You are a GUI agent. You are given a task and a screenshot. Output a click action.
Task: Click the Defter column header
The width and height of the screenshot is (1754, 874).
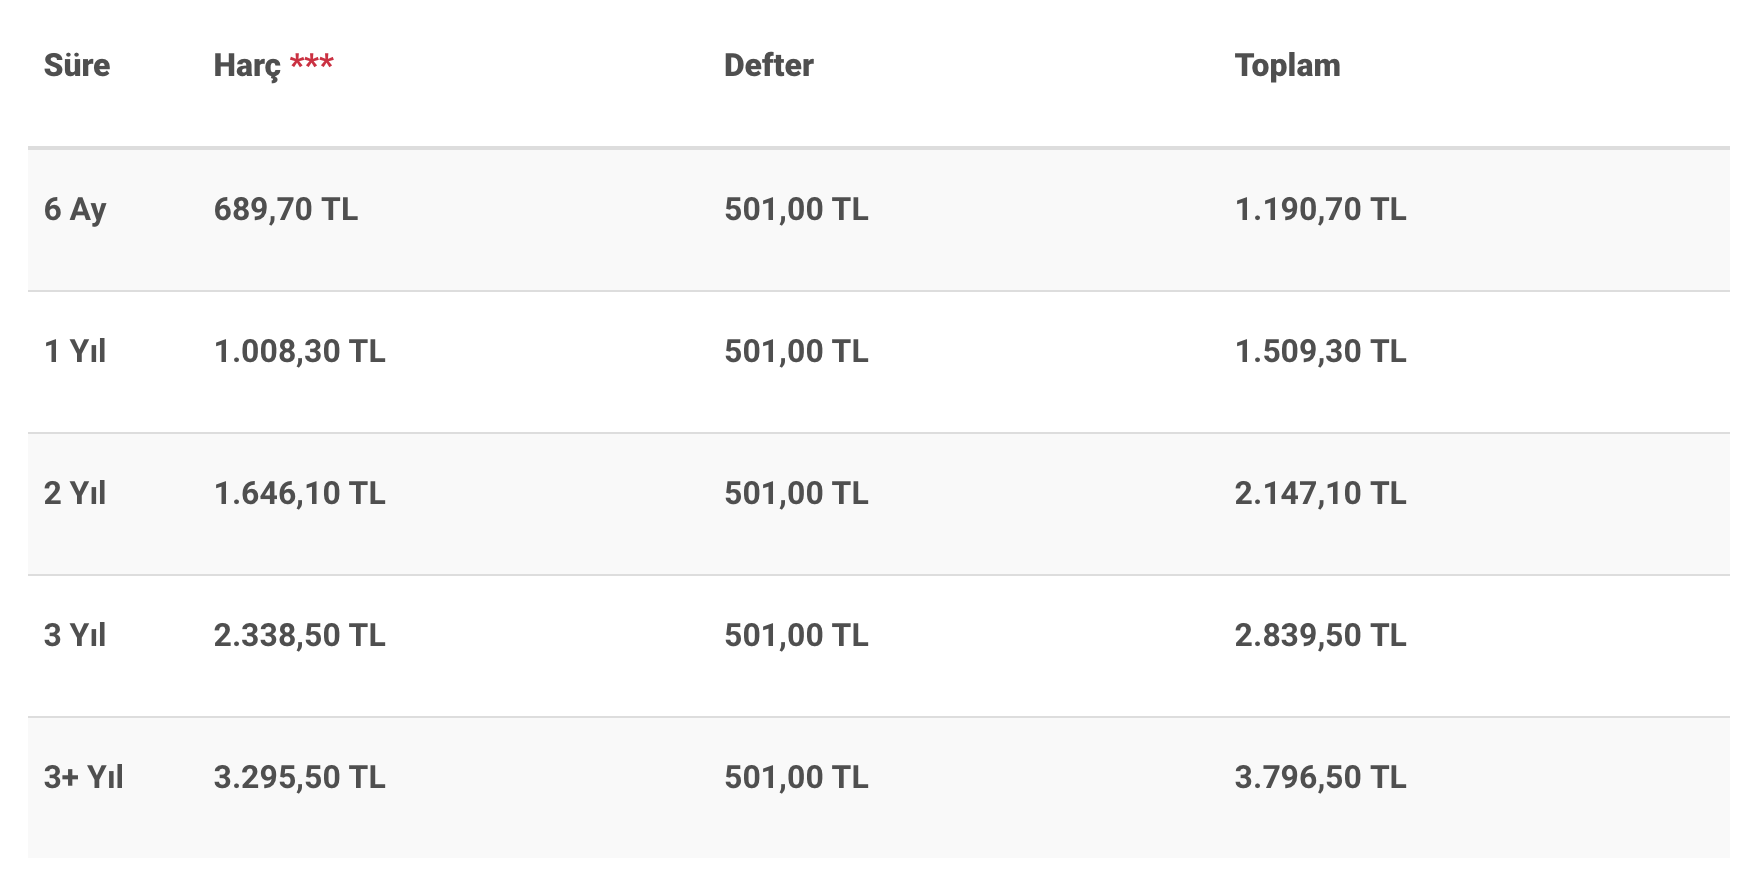click(x=768, y=66)
